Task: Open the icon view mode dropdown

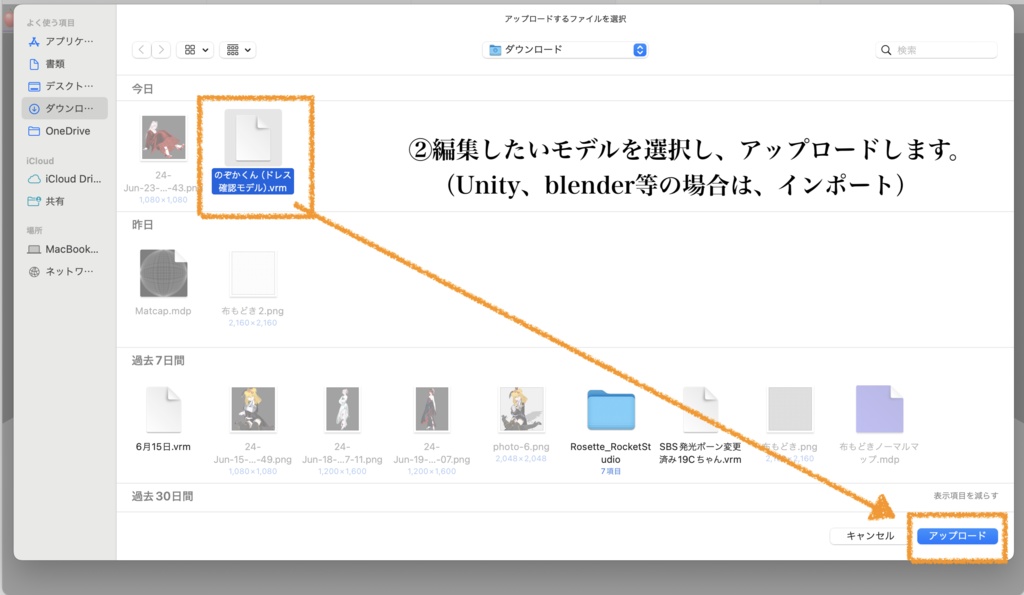Action: [195, 50]
